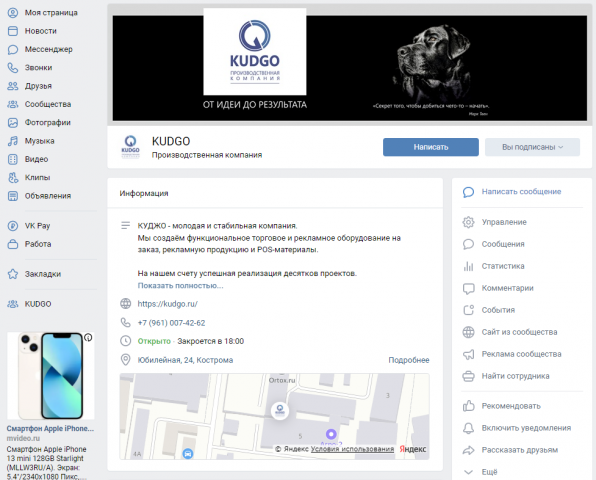Viewport: 596px width, 480px height.
Task: Click the Написать сообщение link
Action: pyautogui.click(x=521, y=192)
